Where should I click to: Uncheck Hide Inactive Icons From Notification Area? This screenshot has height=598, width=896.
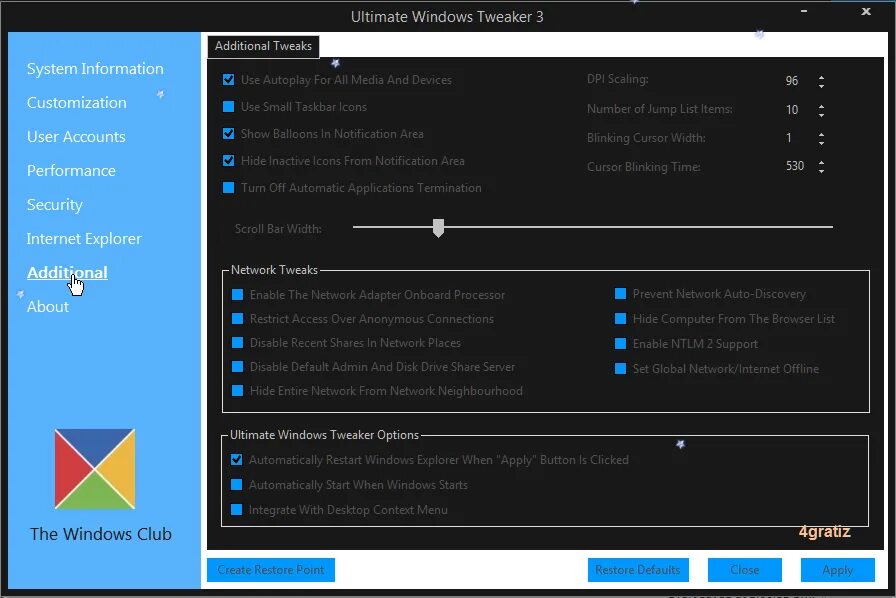pyautogui.click(x=229, y=160)
